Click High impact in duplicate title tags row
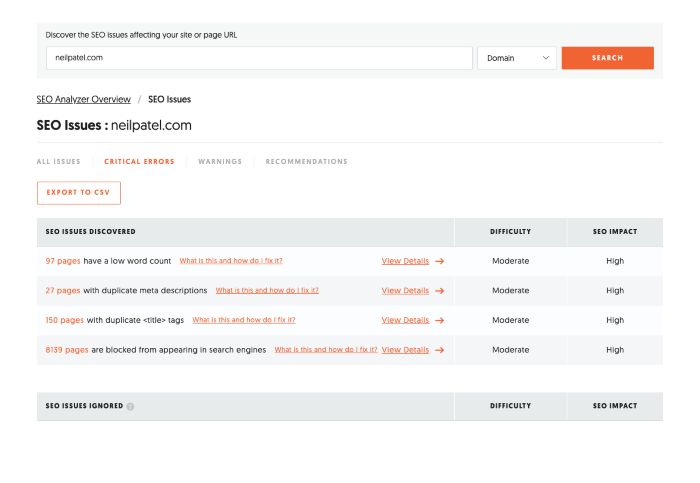Screen dimensions: 700x483 615,321
